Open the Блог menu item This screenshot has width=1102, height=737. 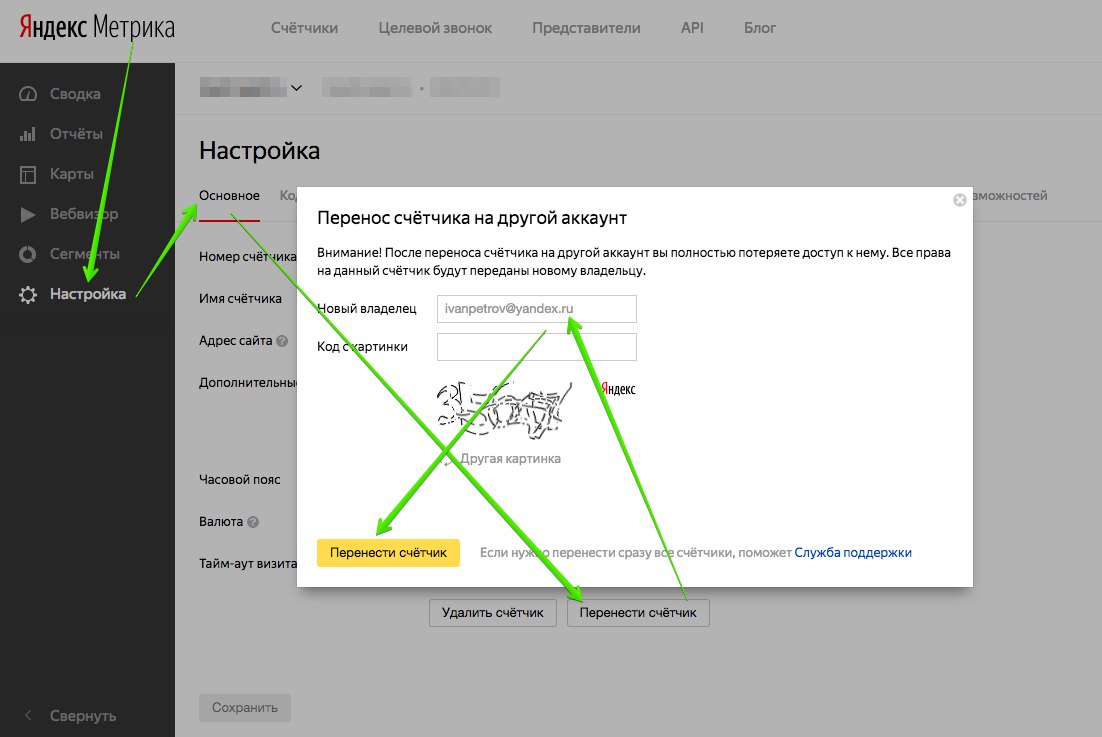tap(760, 28)
